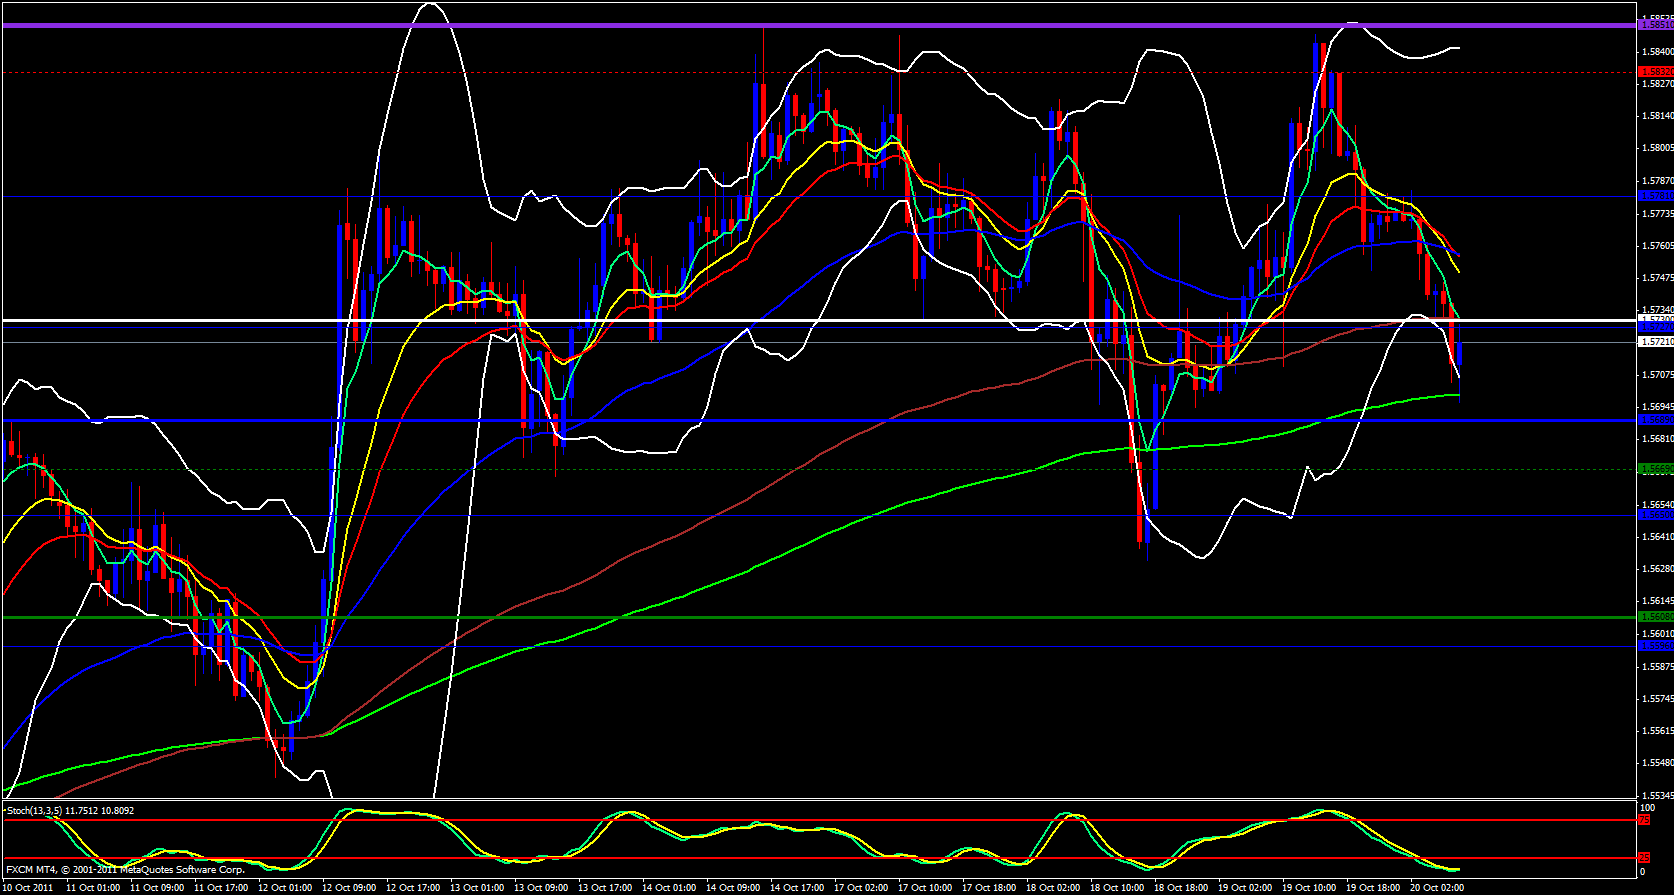Select the stochastic 75 level marker
The width and height of the screenshot is (1674, 895).
pyautogui.click(x=1643, y=820)
